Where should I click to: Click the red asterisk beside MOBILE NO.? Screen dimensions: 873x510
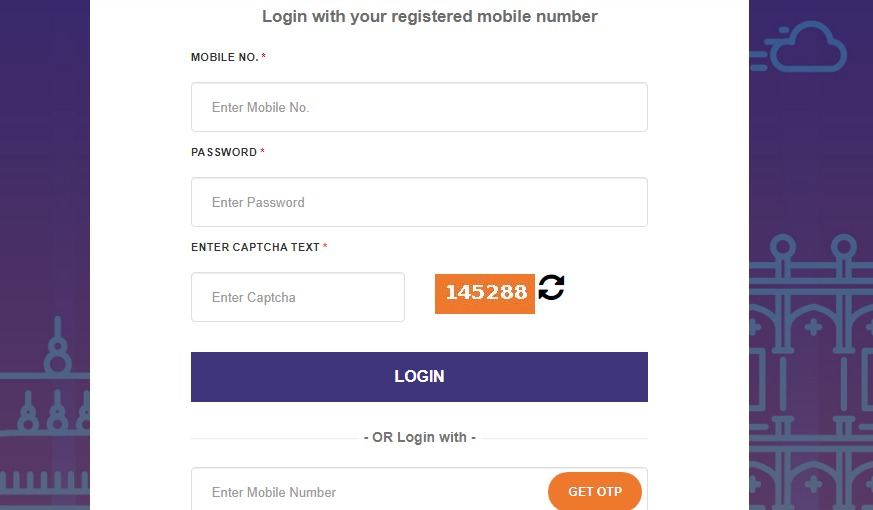click(263, 56)
